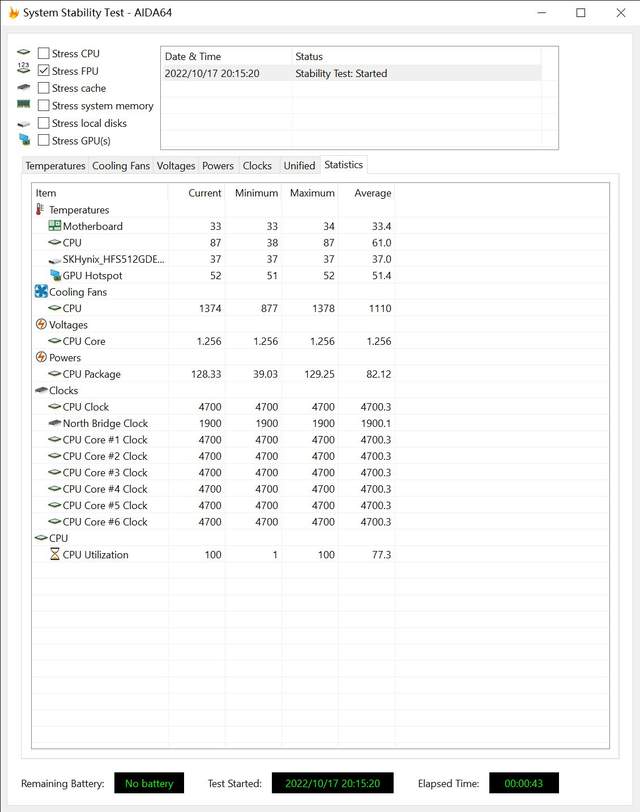Image resolution: width=640 pixels, height=812 pixels.
Task: Click the CPU Core voltage row chip icon
Action: tap(54, 341)
